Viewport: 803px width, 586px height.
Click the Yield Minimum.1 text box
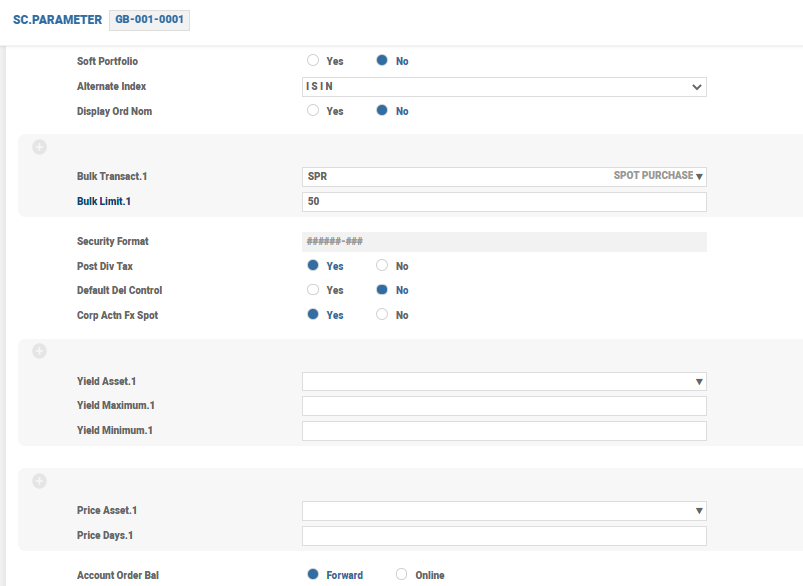click(504, 431)
